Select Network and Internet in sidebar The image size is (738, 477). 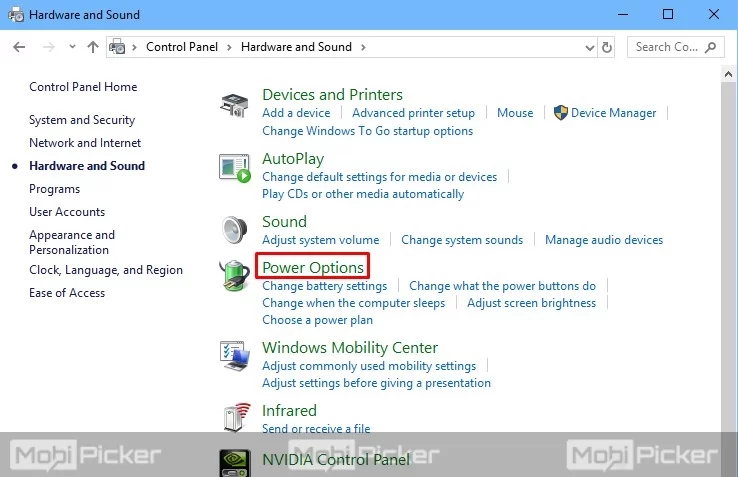click(x=85, y=143)
